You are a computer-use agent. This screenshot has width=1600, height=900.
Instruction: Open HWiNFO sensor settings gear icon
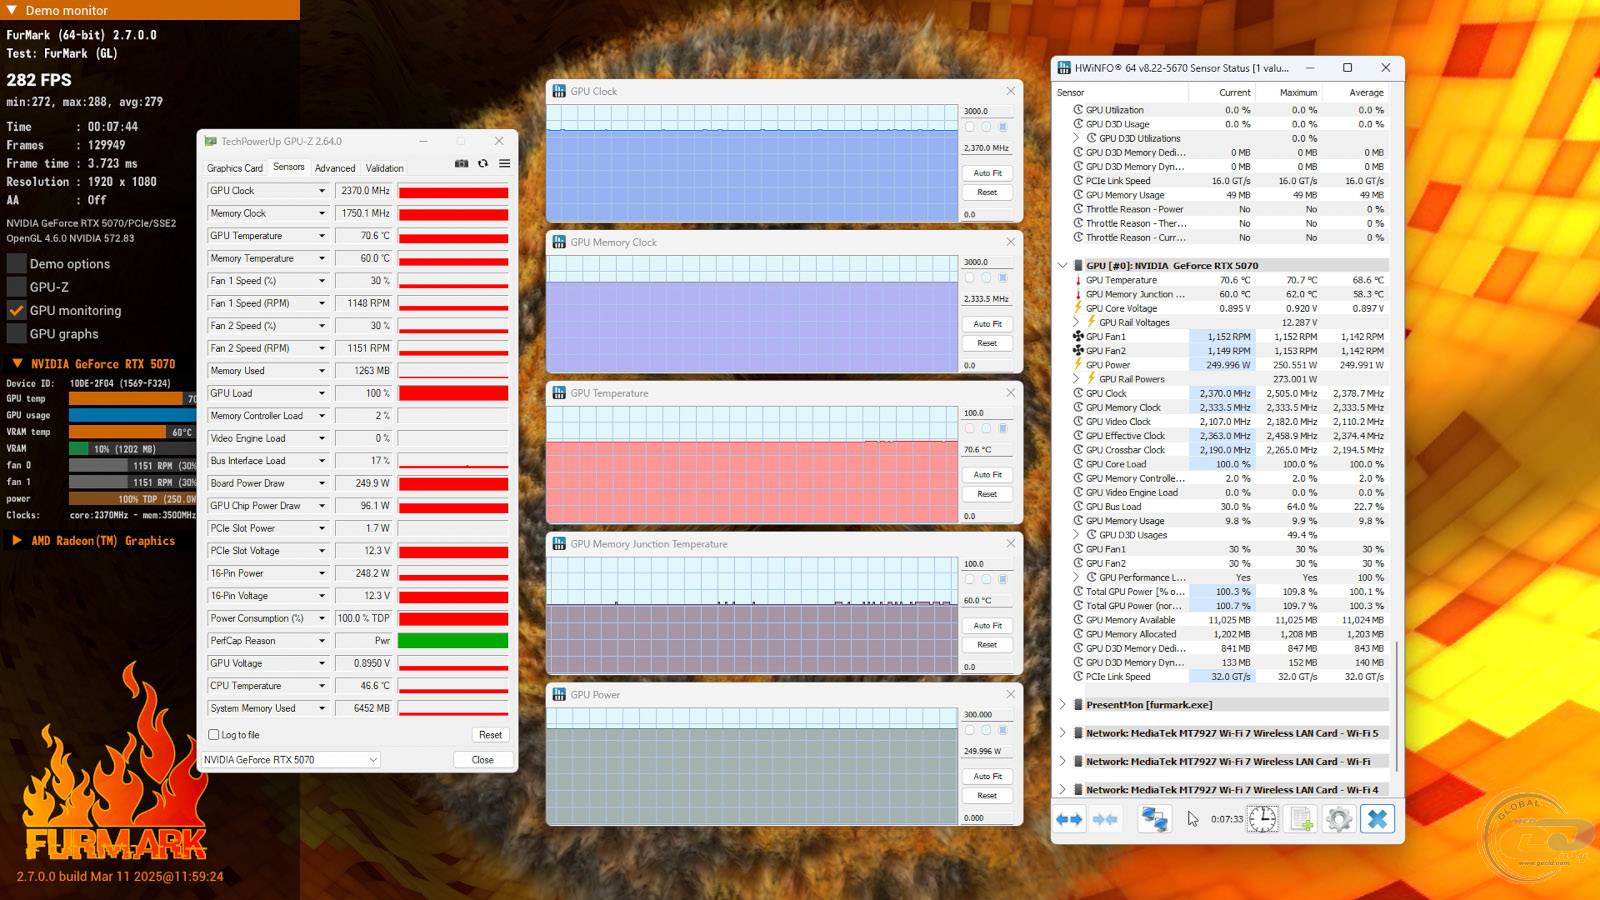point(1339,819)
